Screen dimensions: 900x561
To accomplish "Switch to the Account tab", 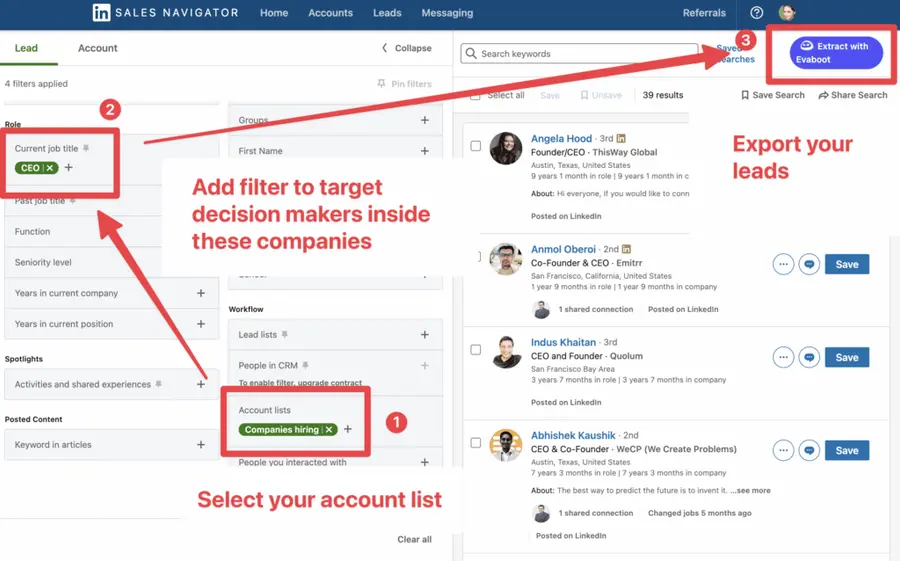I will tap(98, 48).
